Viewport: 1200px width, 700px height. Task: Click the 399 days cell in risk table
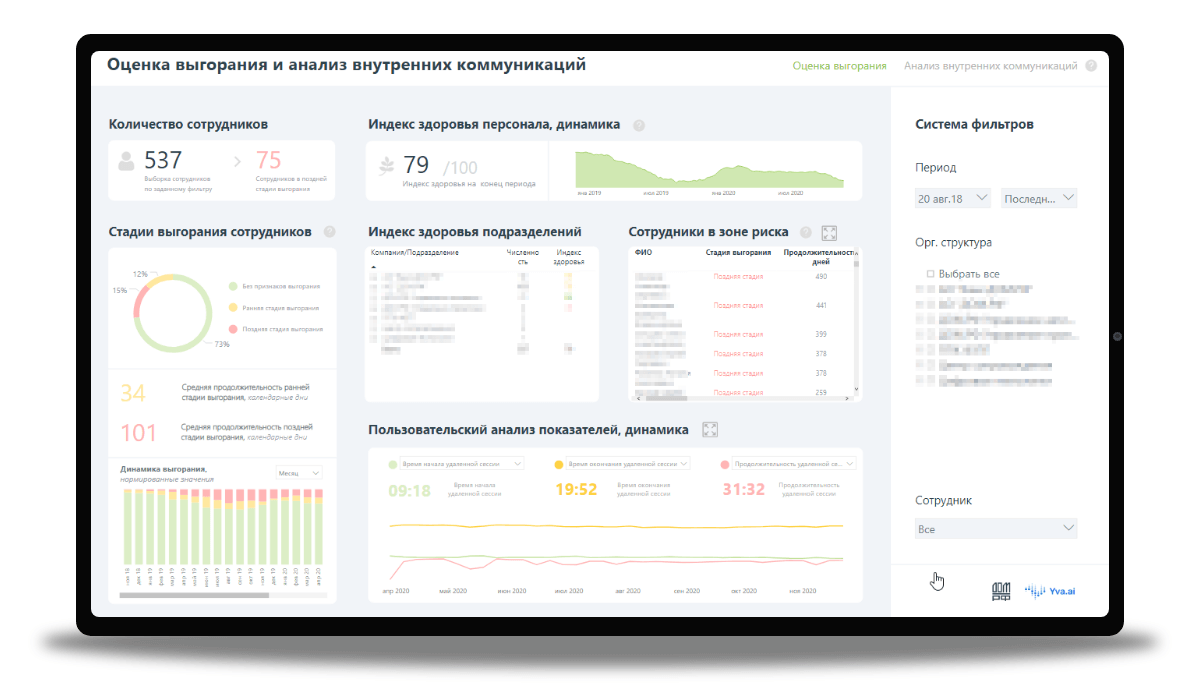click(821, 334)
